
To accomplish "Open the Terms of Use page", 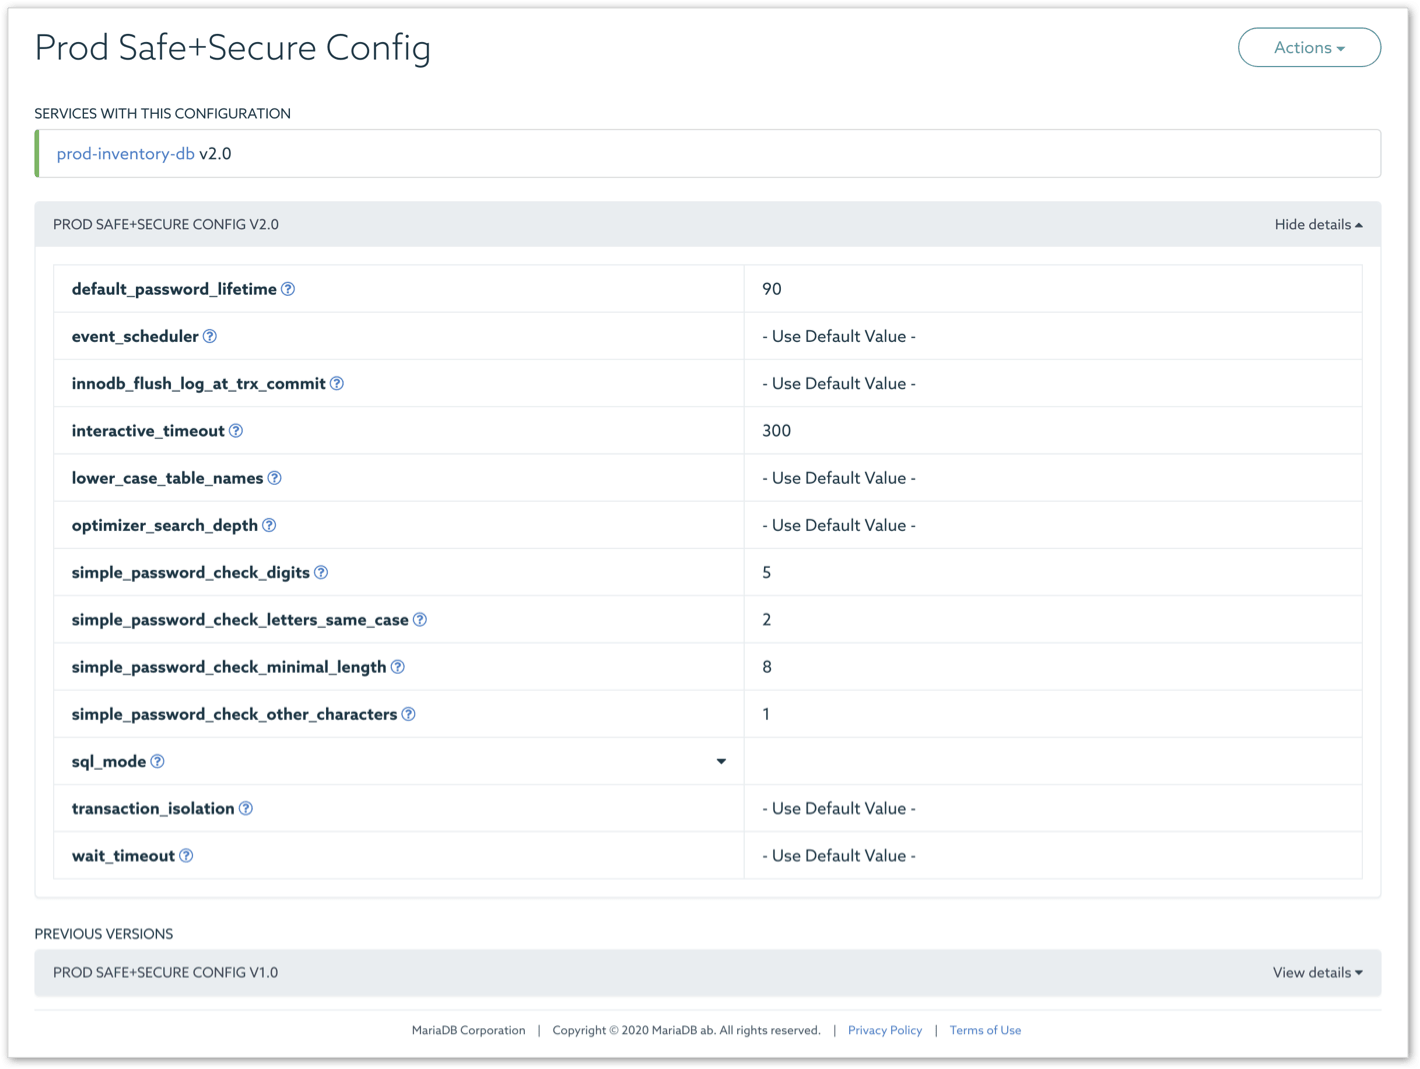I will pos(985,1030).
